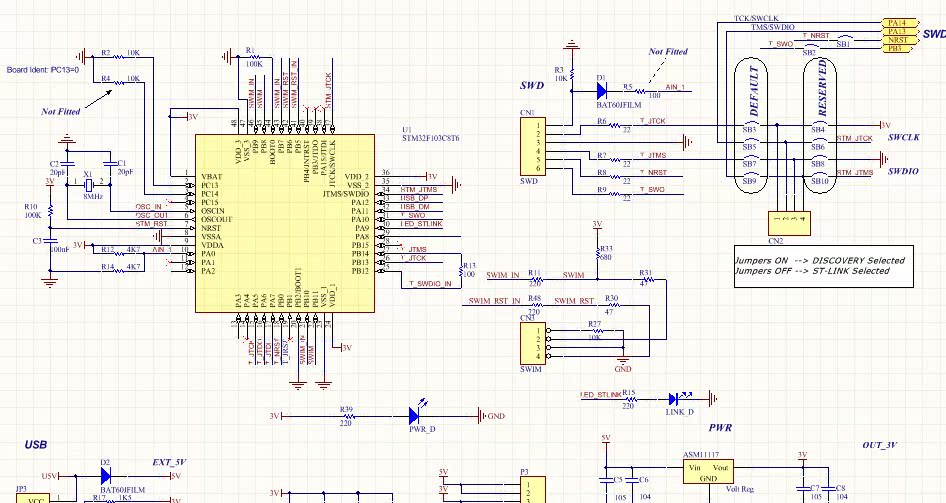
Task: Select the NRST port tag
Action: [x=900, y=40]
